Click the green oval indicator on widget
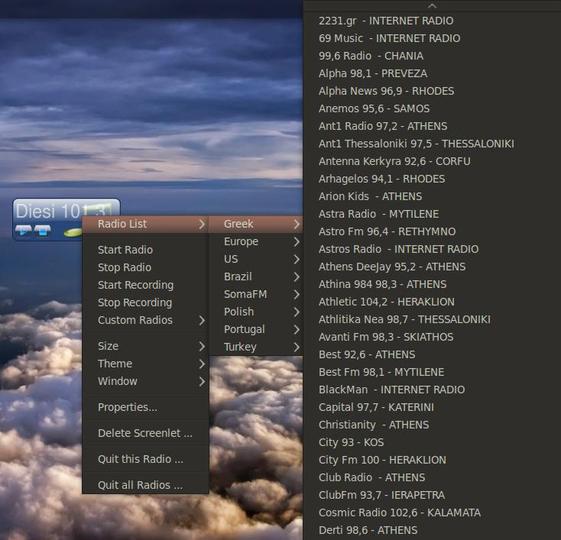The image size is (561, 540). tap(73, 232)
